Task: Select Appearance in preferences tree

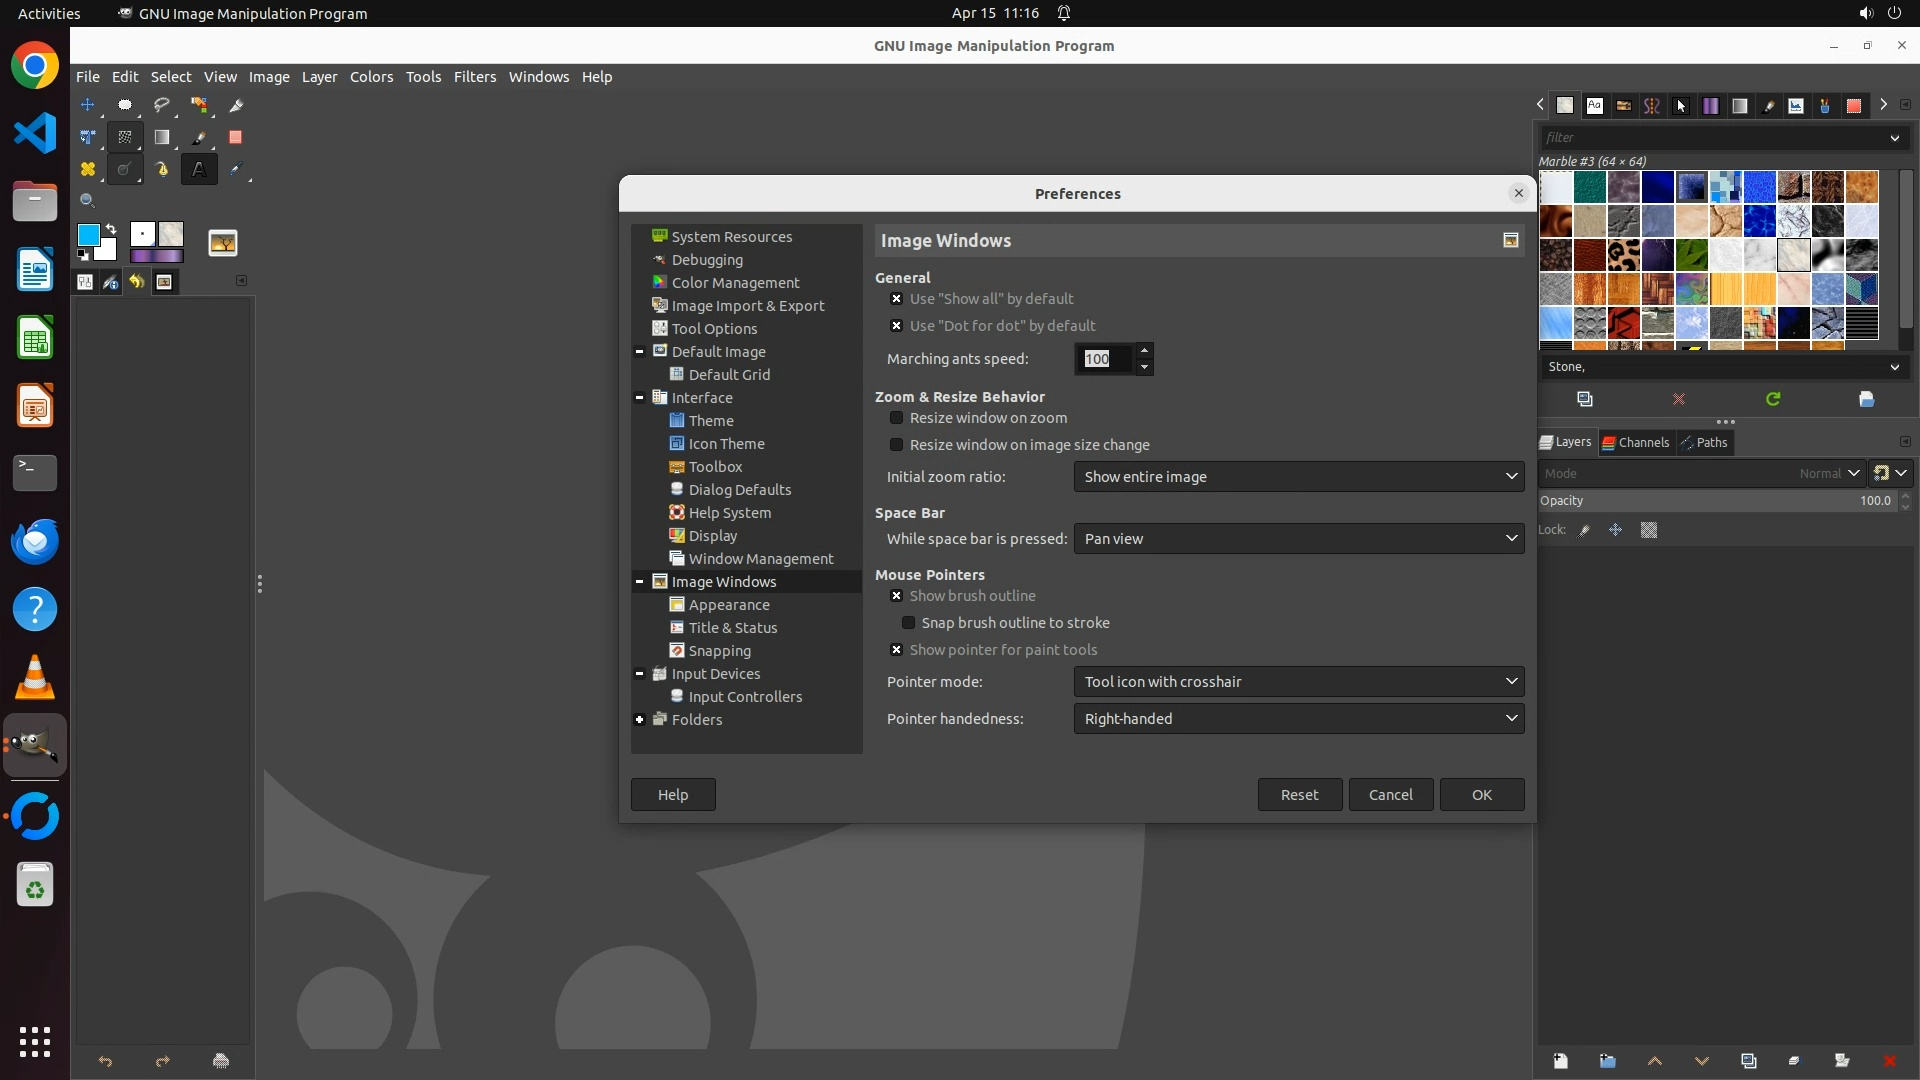Action: (729, 605)
